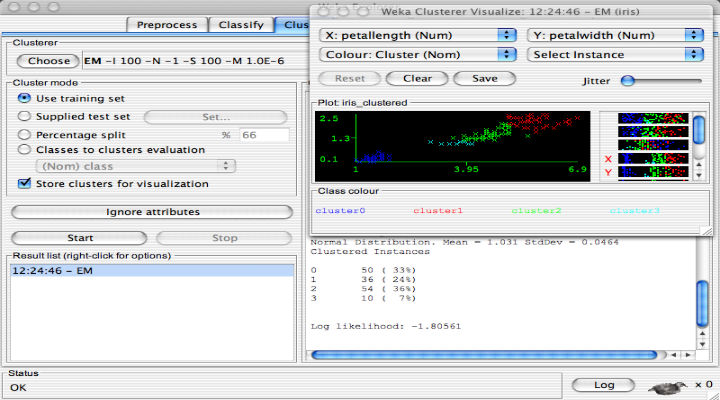Click the Clear button in visualizer
The image size is (720, 400).
click(x=417, y=79)
